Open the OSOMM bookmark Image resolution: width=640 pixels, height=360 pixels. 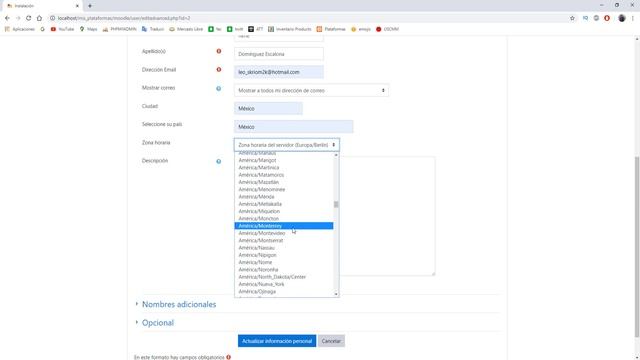click(387, 29)
